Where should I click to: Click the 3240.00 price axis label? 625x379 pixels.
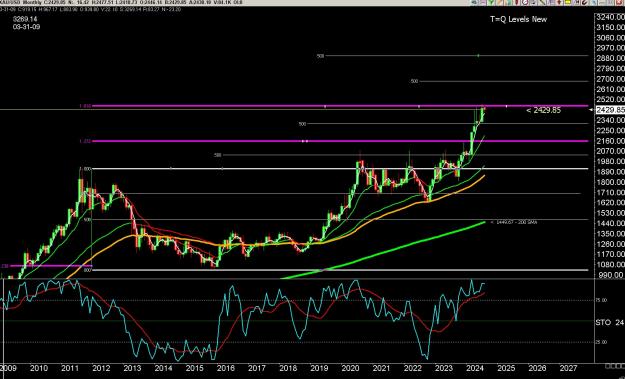click(610, 17)
